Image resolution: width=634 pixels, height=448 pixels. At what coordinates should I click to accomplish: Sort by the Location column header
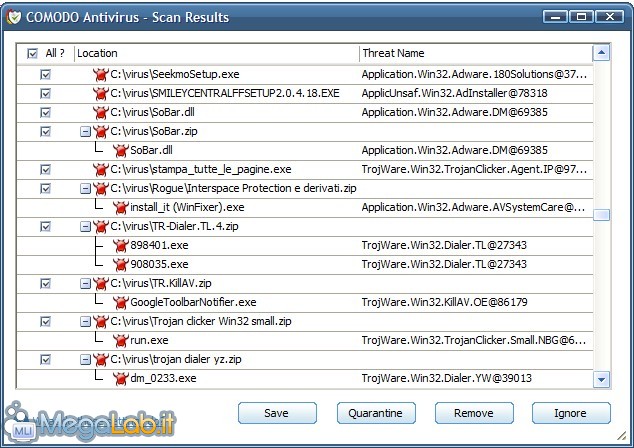click(217, 53)
